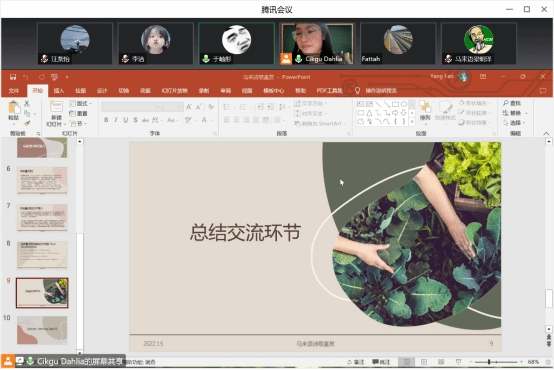
Task: Open Find (查找) magnifier in editing group
Action: pos(512,103)
